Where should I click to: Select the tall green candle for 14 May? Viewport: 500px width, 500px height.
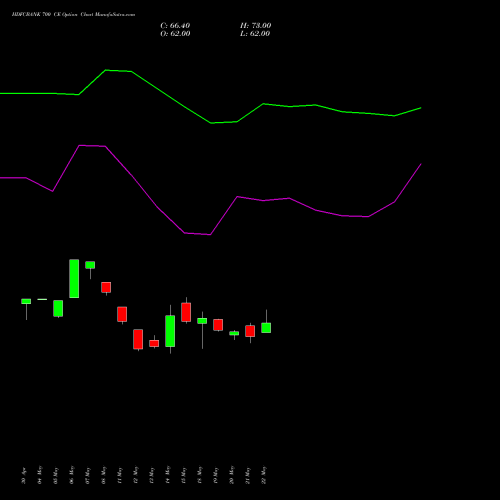pos(170,331)
